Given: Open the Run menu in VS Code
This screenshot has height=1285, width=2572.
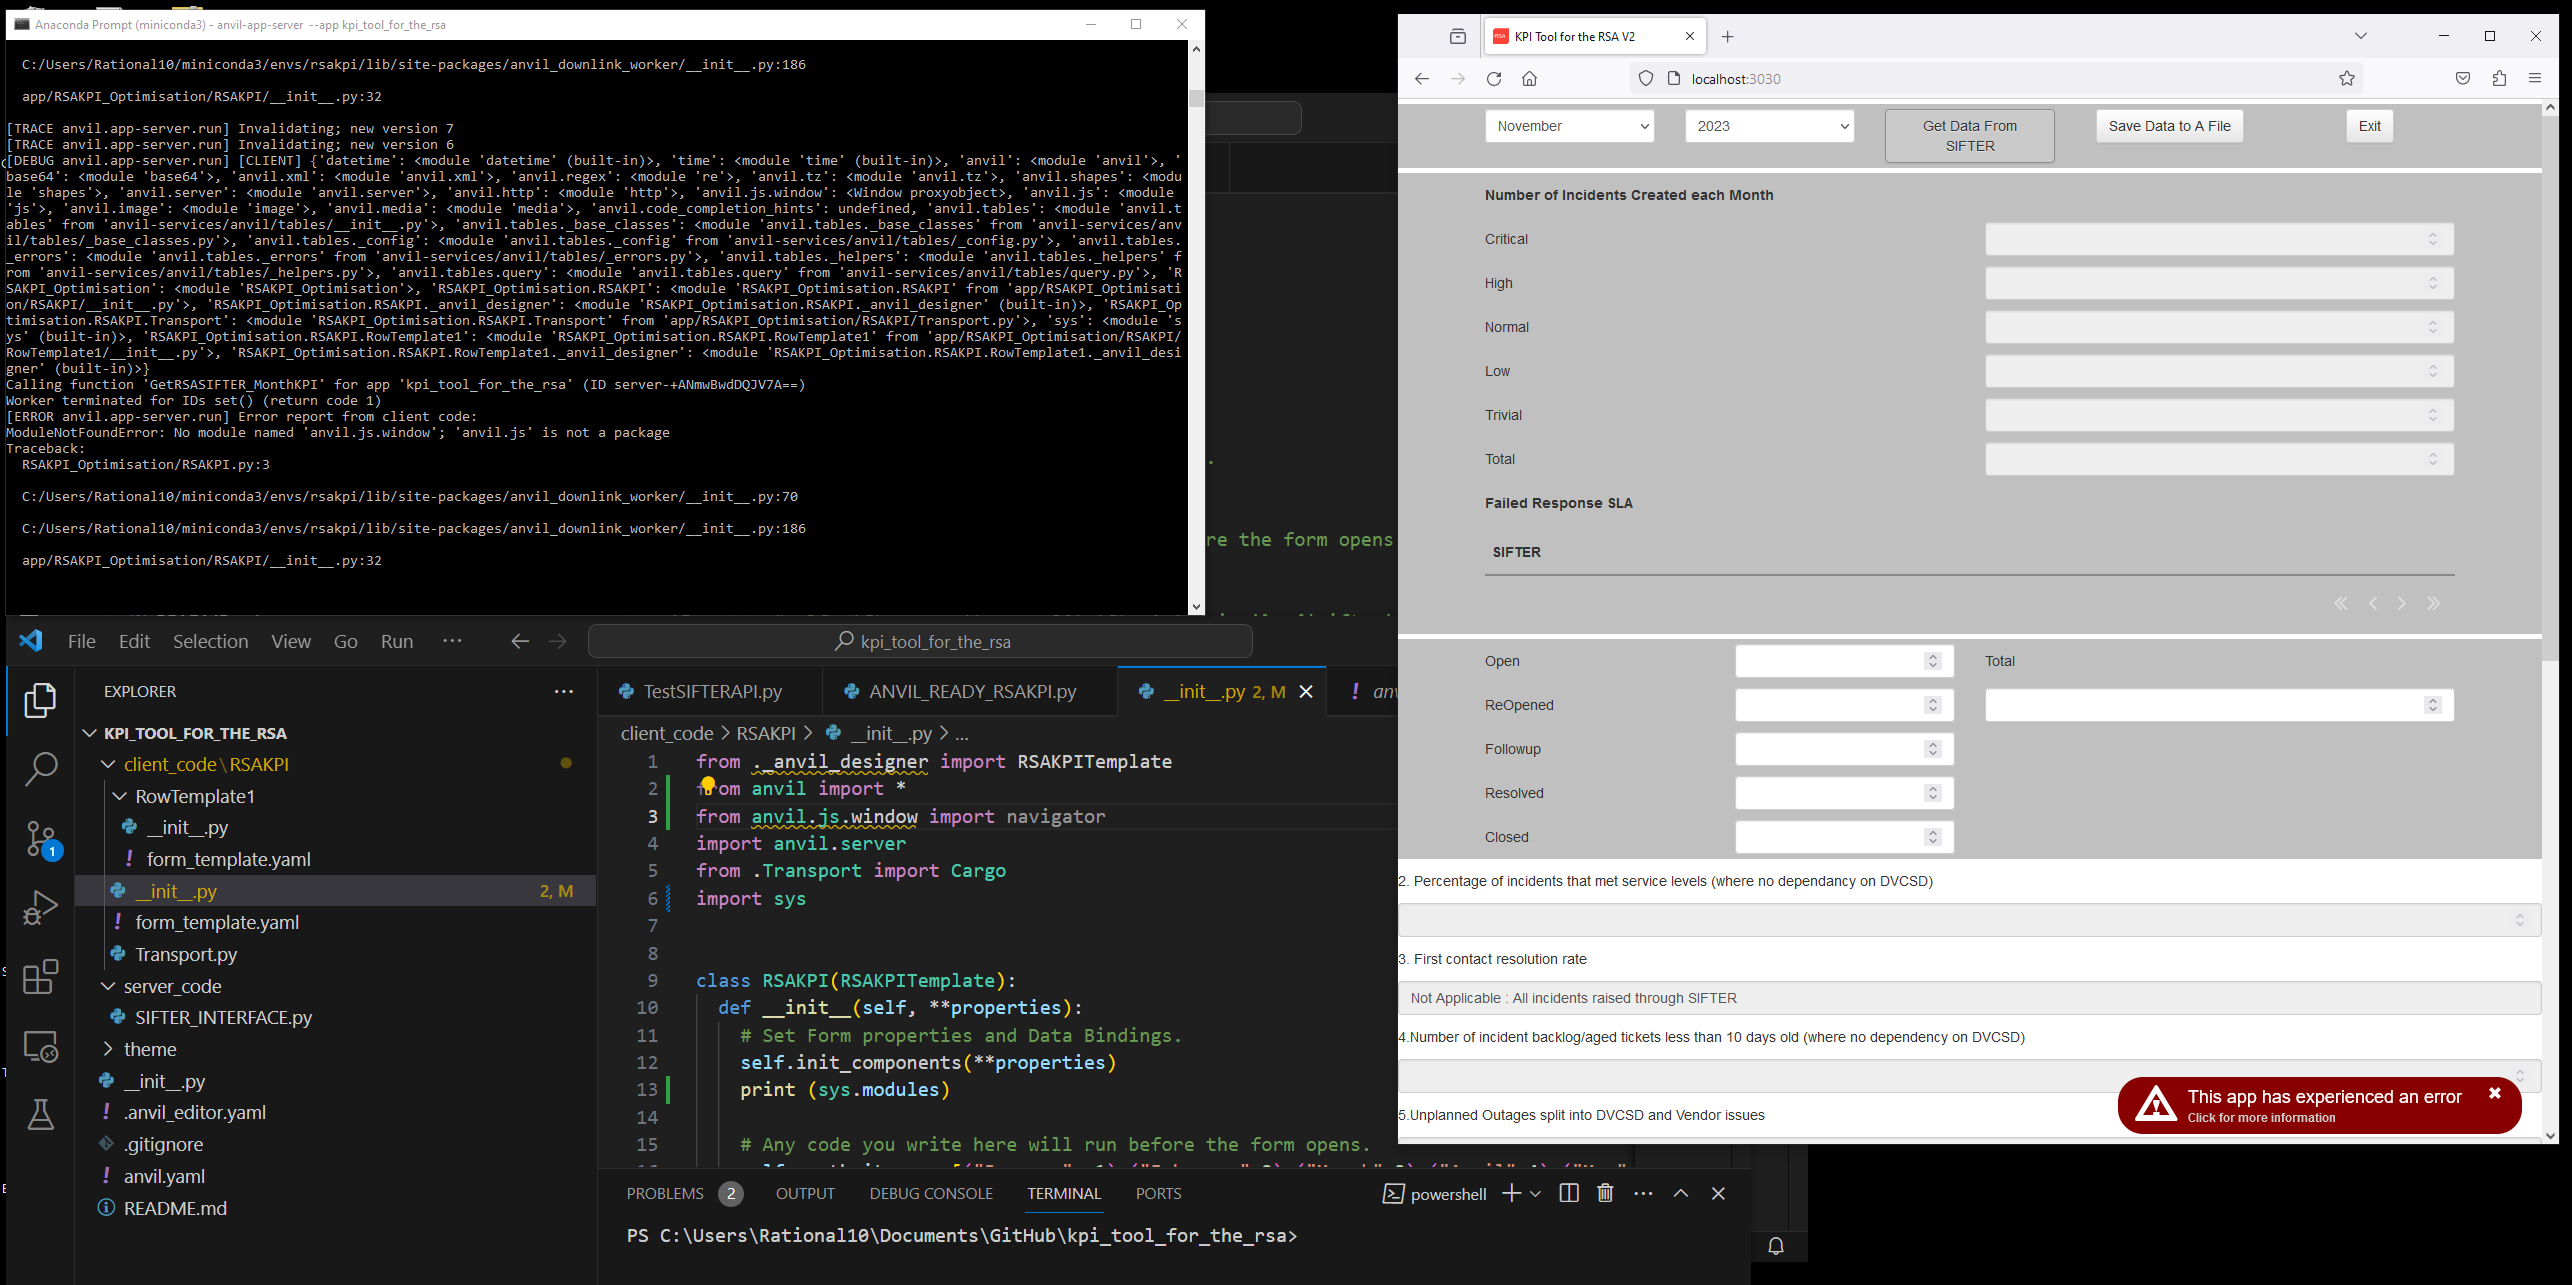Looking at the screenshot, I should (x=397, y=641).
